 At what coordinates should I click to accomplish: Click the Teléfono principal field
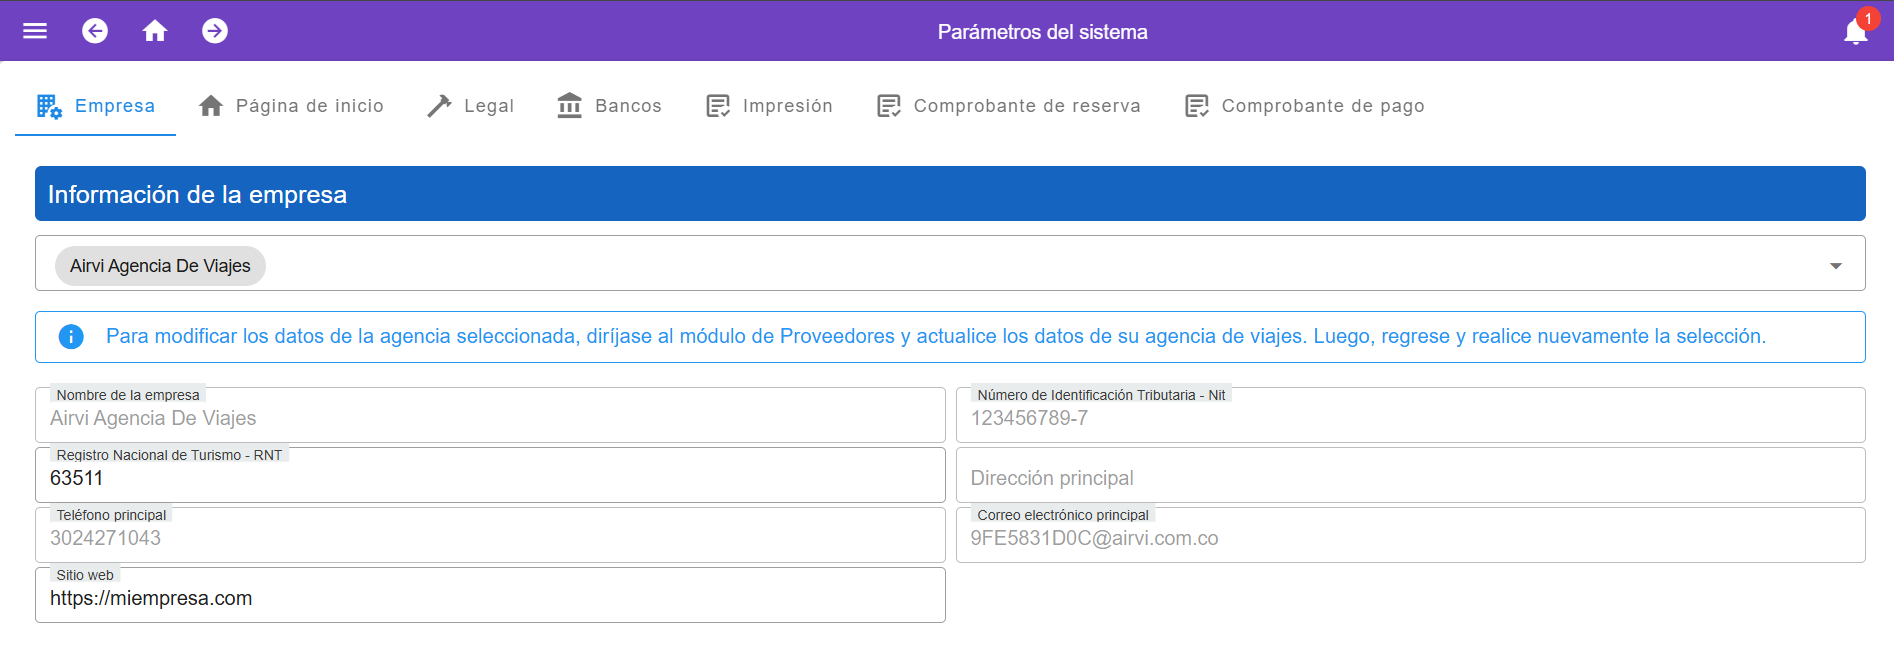pyautogui.click(x=490, y=538)
